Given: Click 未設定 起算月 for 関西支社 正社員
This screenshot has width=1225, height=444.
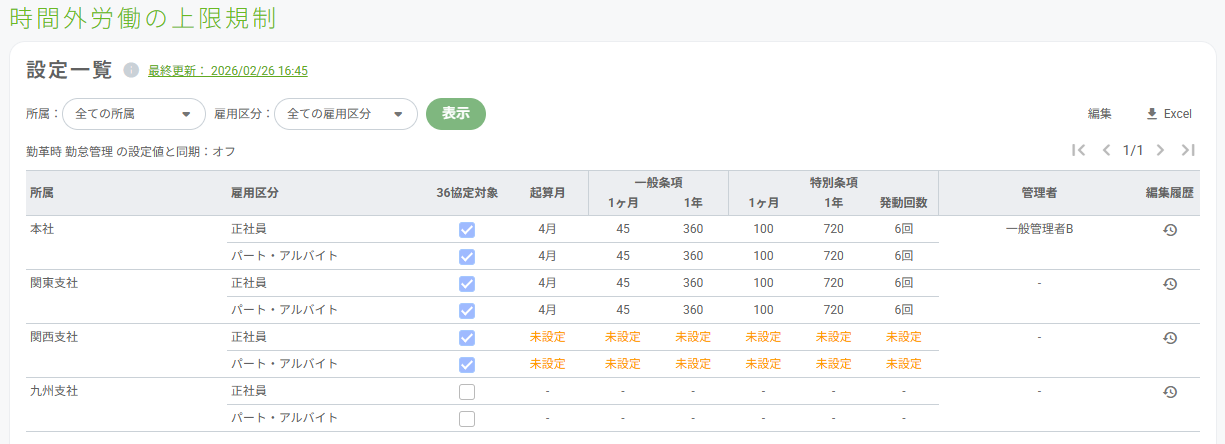Looking at the screenshot, I should (x=547, y=337).
